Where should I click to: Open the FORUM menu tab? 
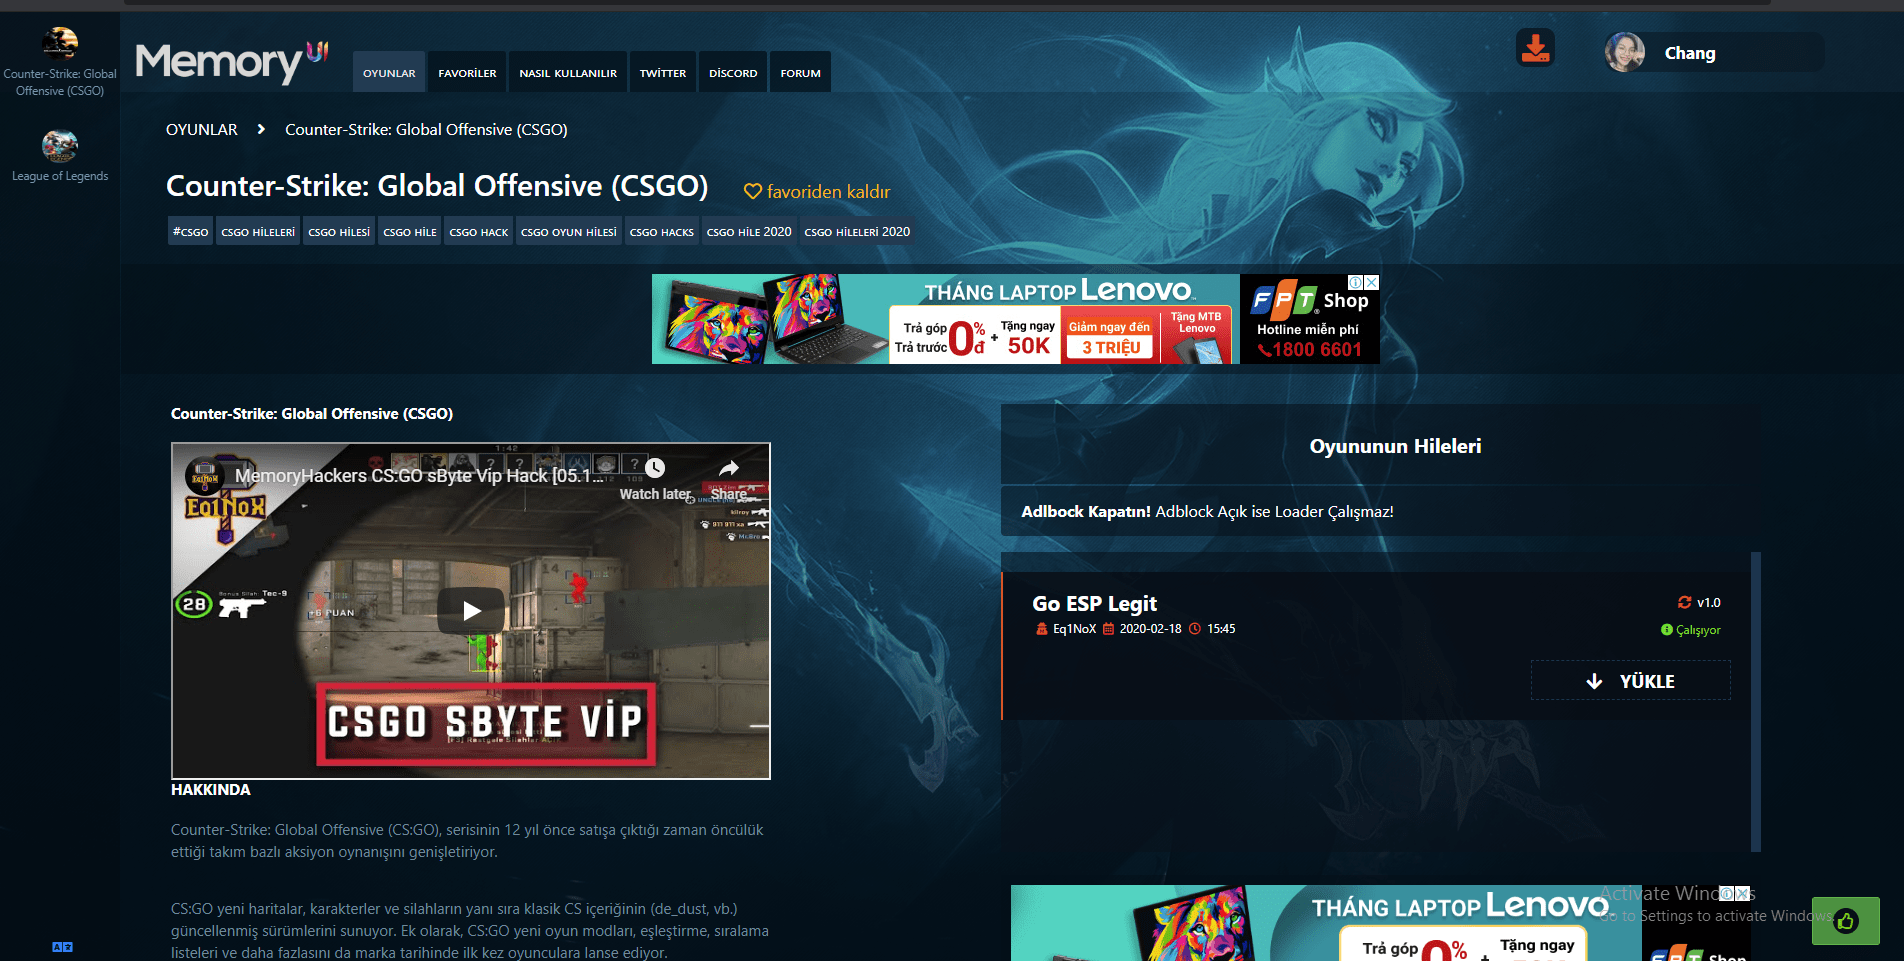[800, 72]
